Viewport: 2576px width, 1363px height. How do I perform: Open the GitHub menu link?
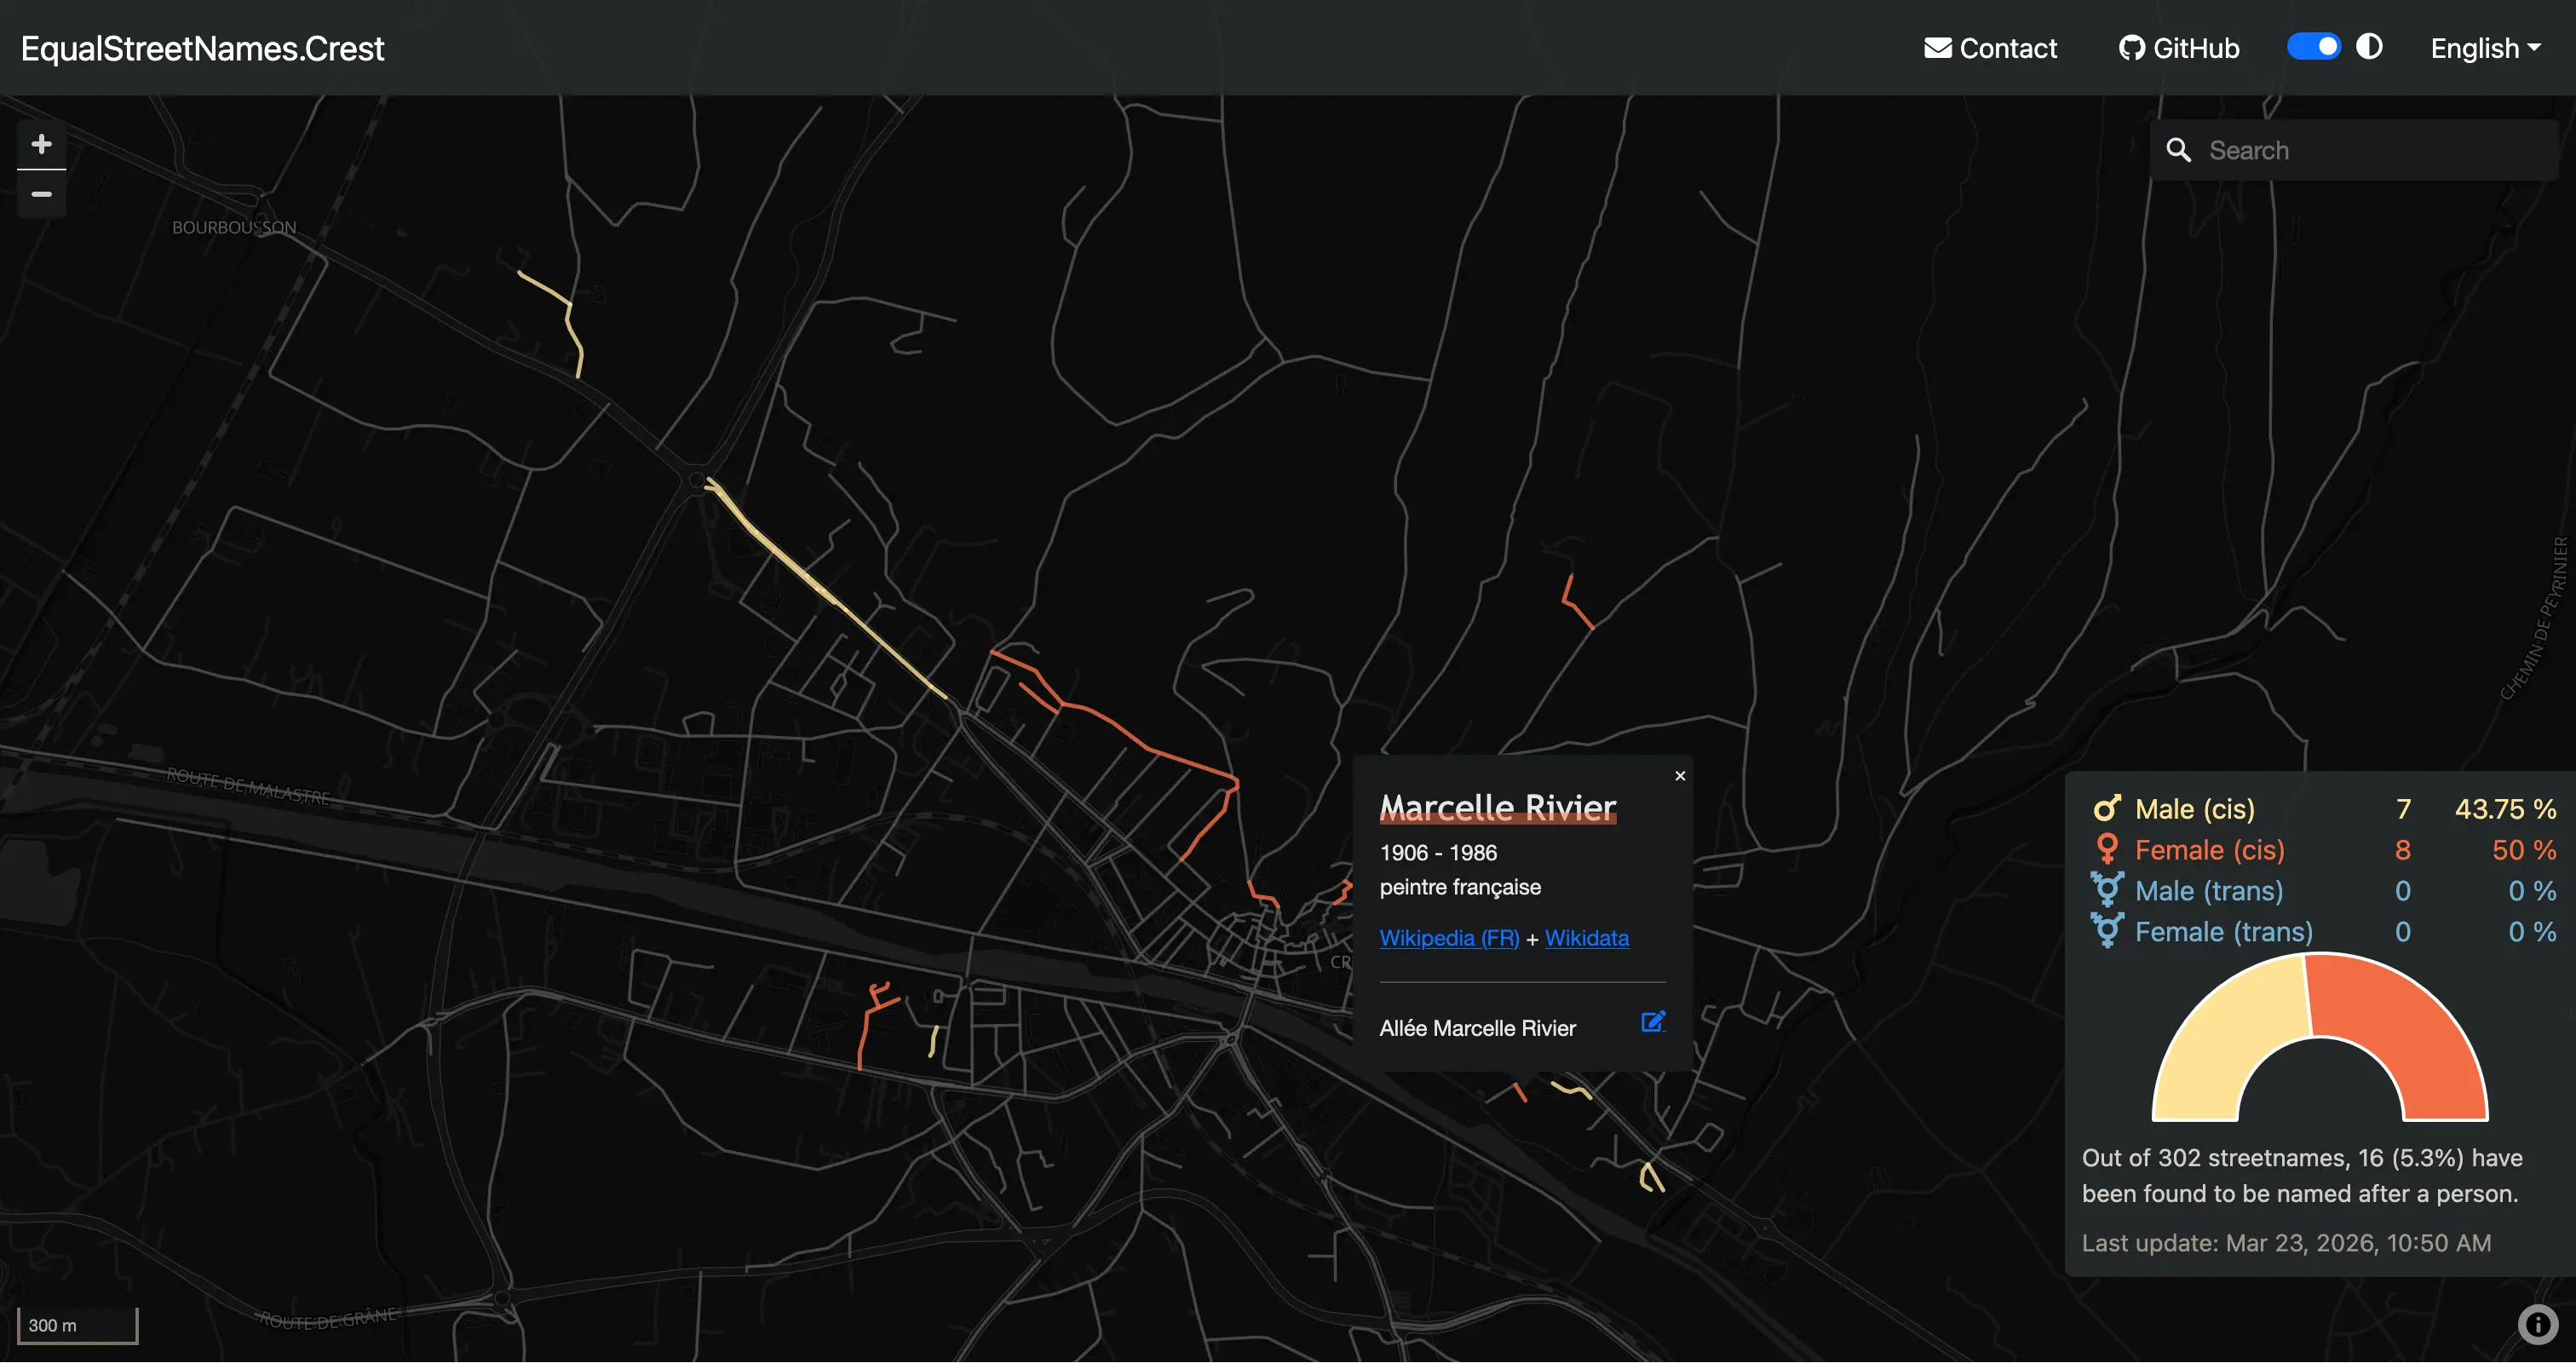coord(2178,48)
